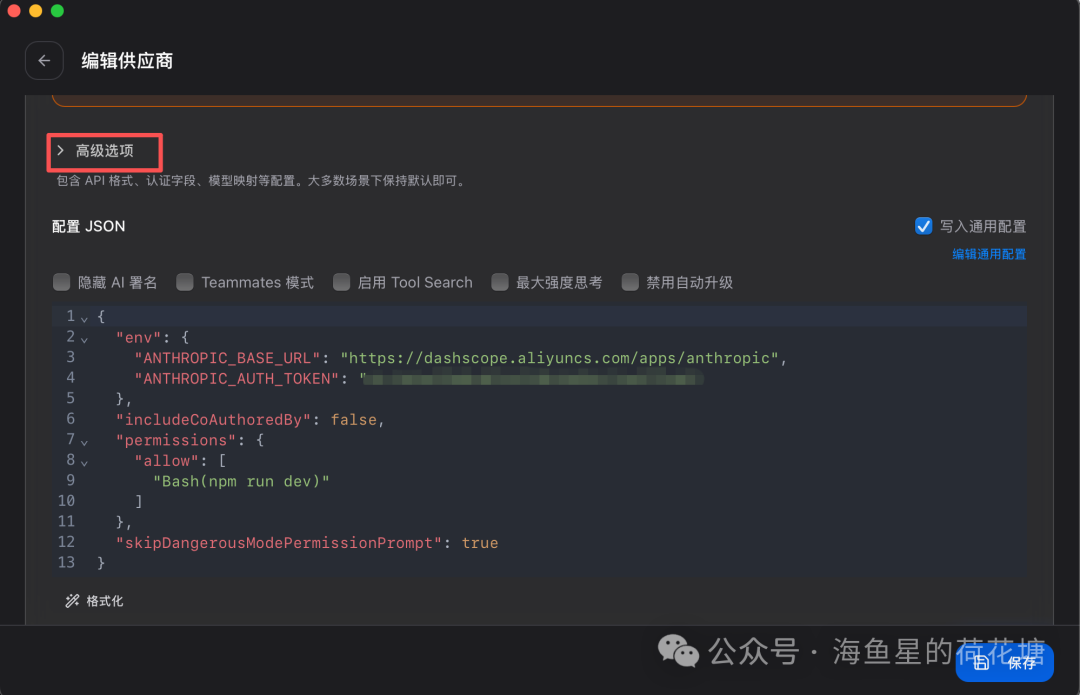Check 禁用自动升级 option
This screenshot has width=1080, height=695.
click(x=630, y=282)
